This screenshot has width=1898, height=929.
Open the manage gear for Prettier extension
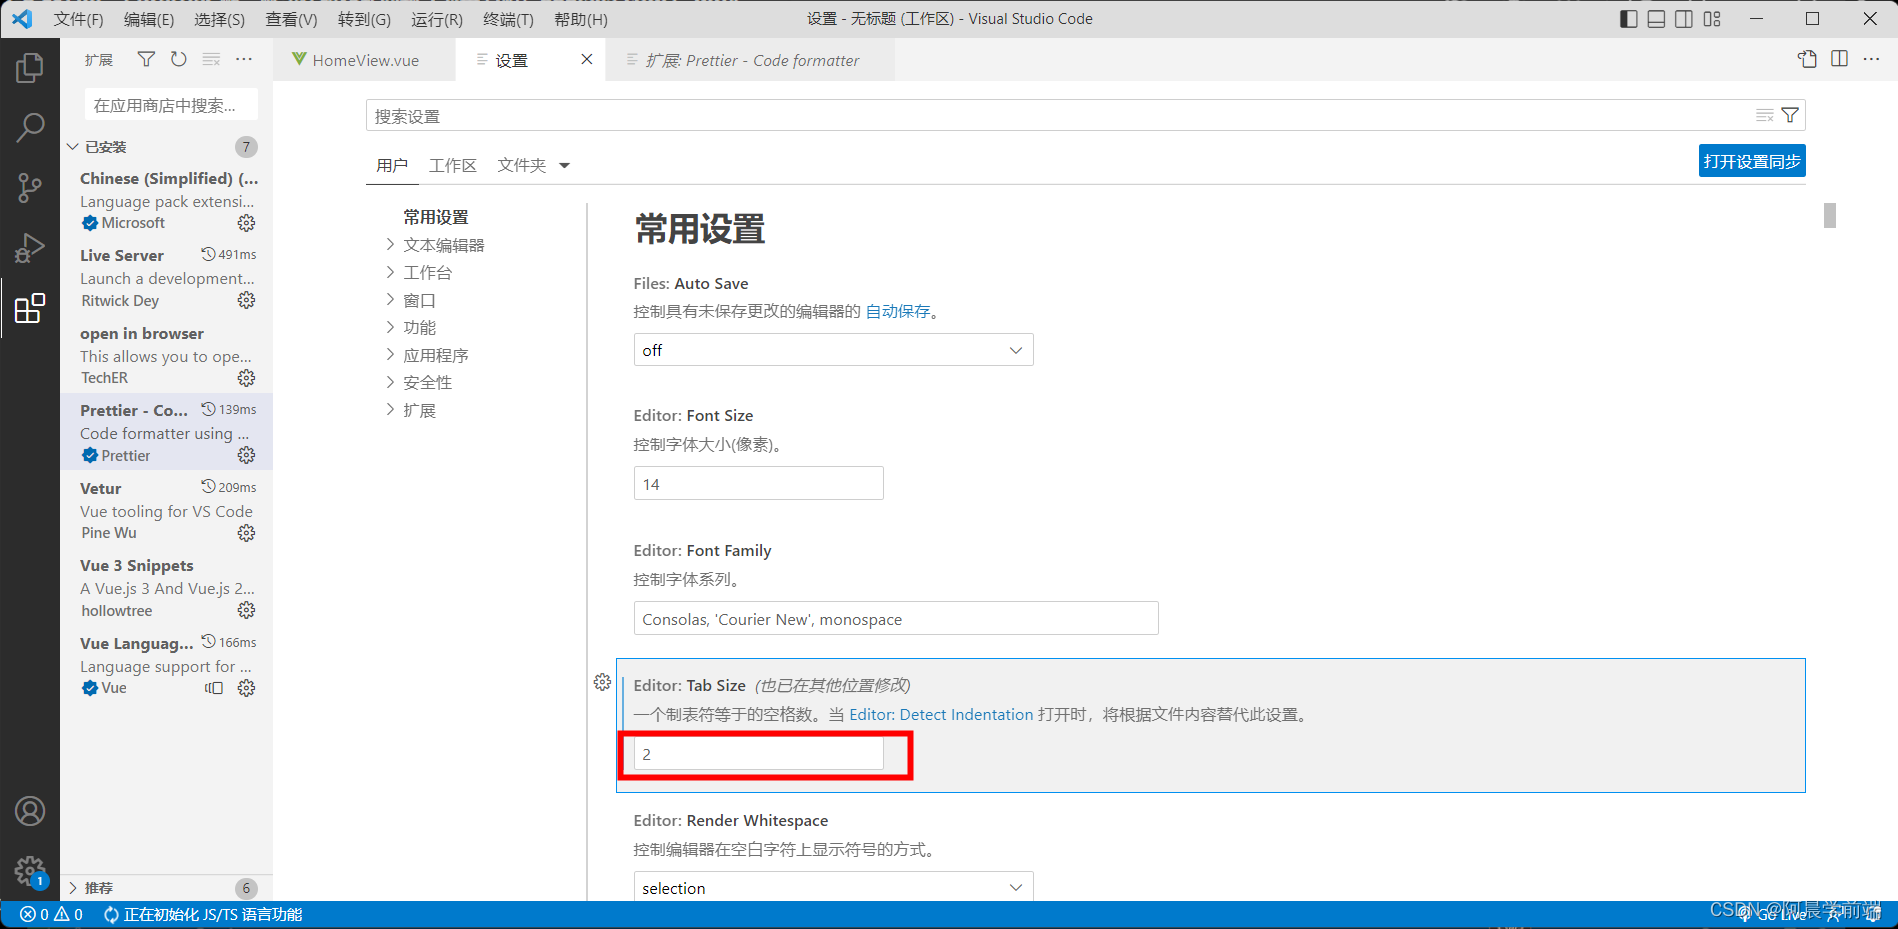click(x=246, y=455)
